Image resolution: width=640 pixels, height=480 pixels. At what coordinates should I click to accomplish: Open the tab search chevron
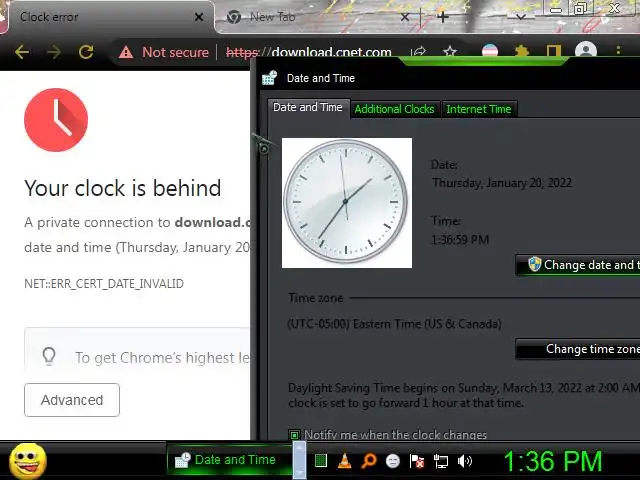520,17
